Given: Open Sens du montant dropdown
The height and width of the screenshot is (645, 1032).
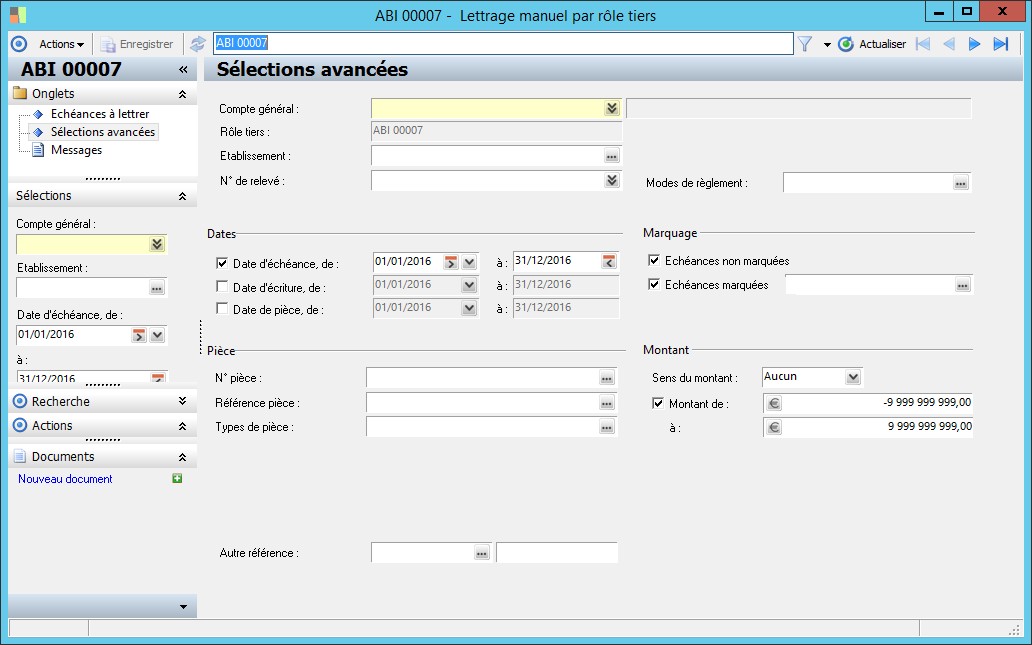Looking at the screenshot, I should click(x=853, y=377).
